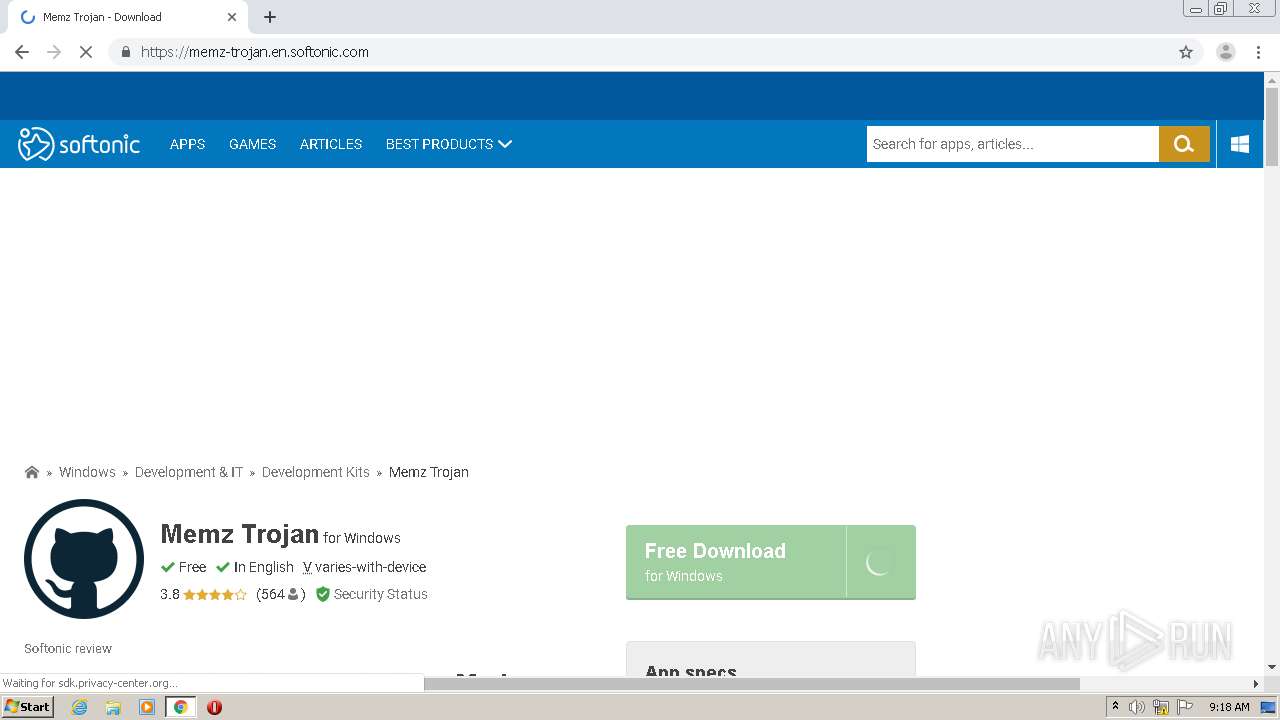1280x720 pixels.
Task: Click the 'varies-with-device' version label
Action: pyautogui.click(x=371, y=567)
